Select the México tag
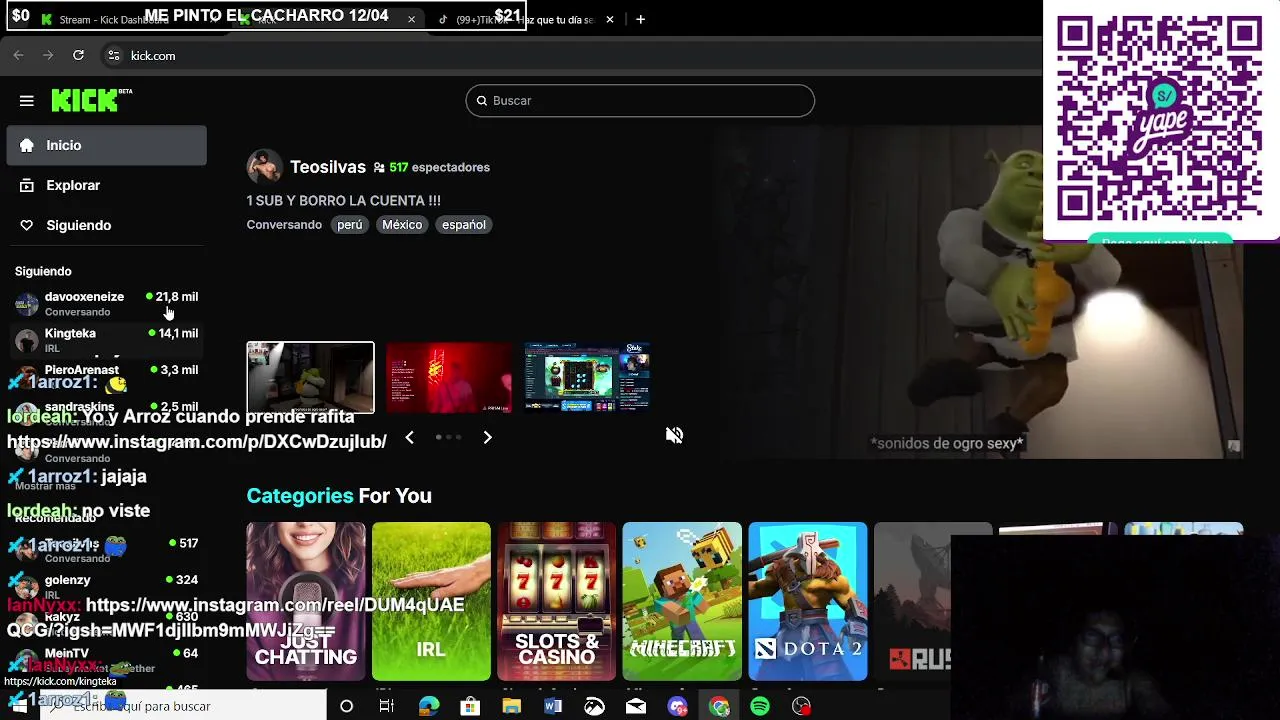 pyautogui.click(x=402, y=225)
